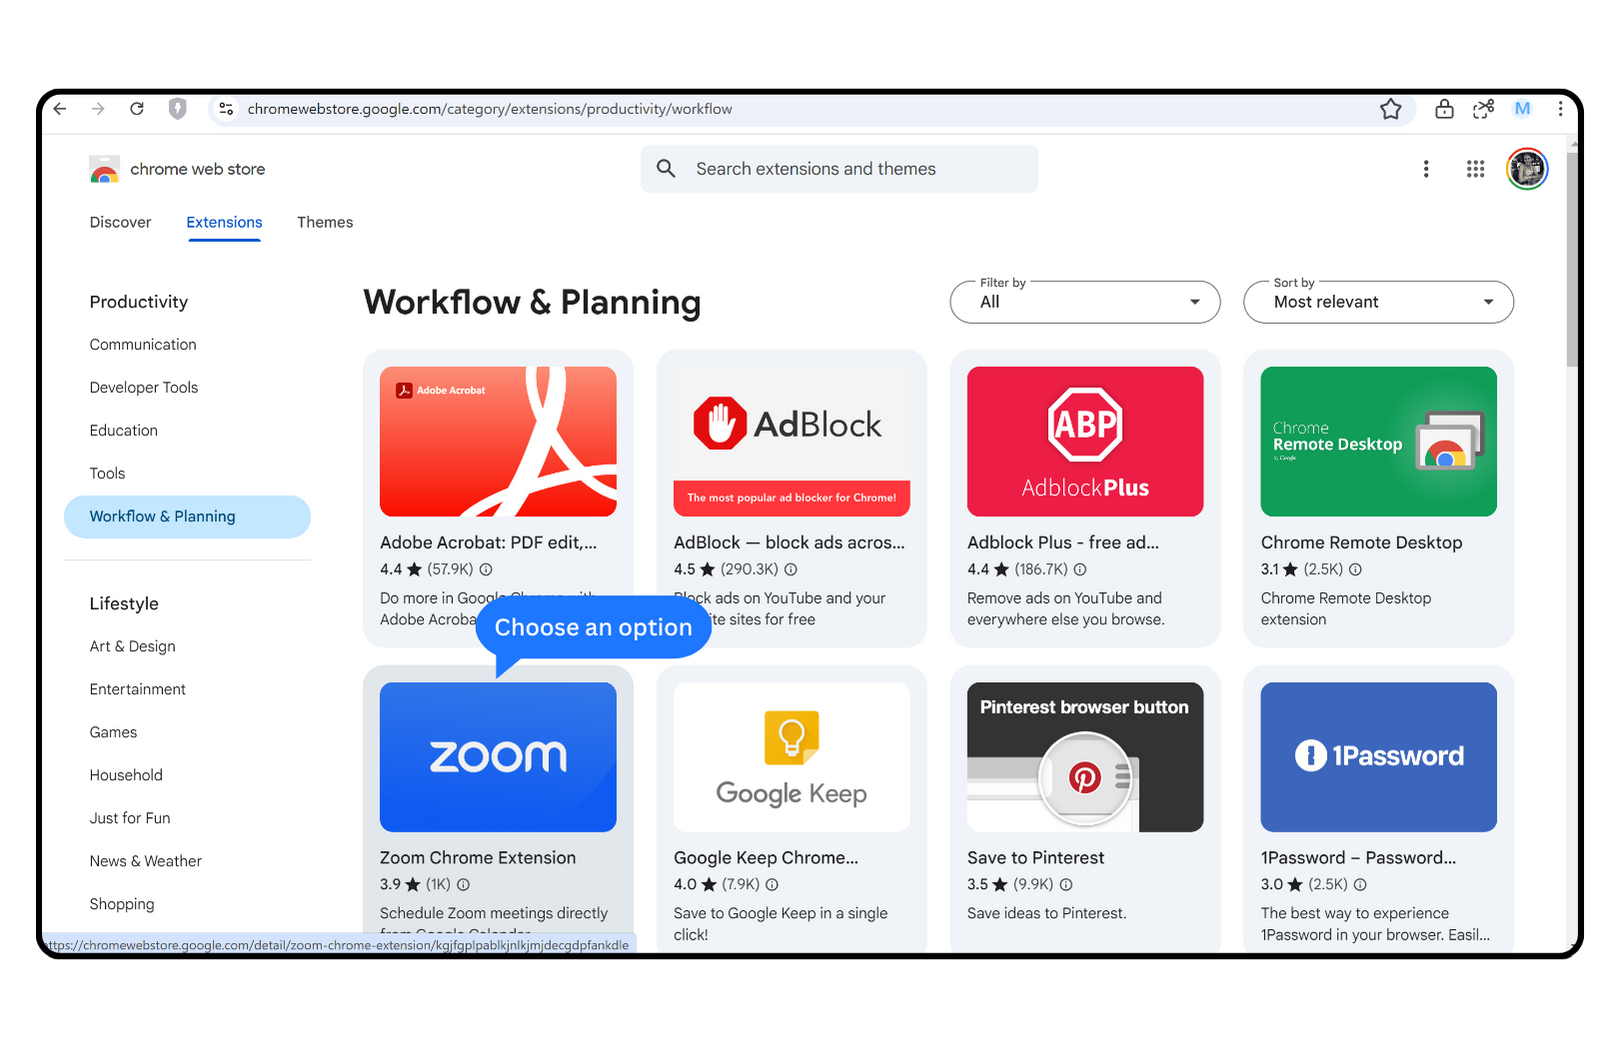
Task: Click Adobe Acrobat thumbnail image
Action: click(498, 442)
